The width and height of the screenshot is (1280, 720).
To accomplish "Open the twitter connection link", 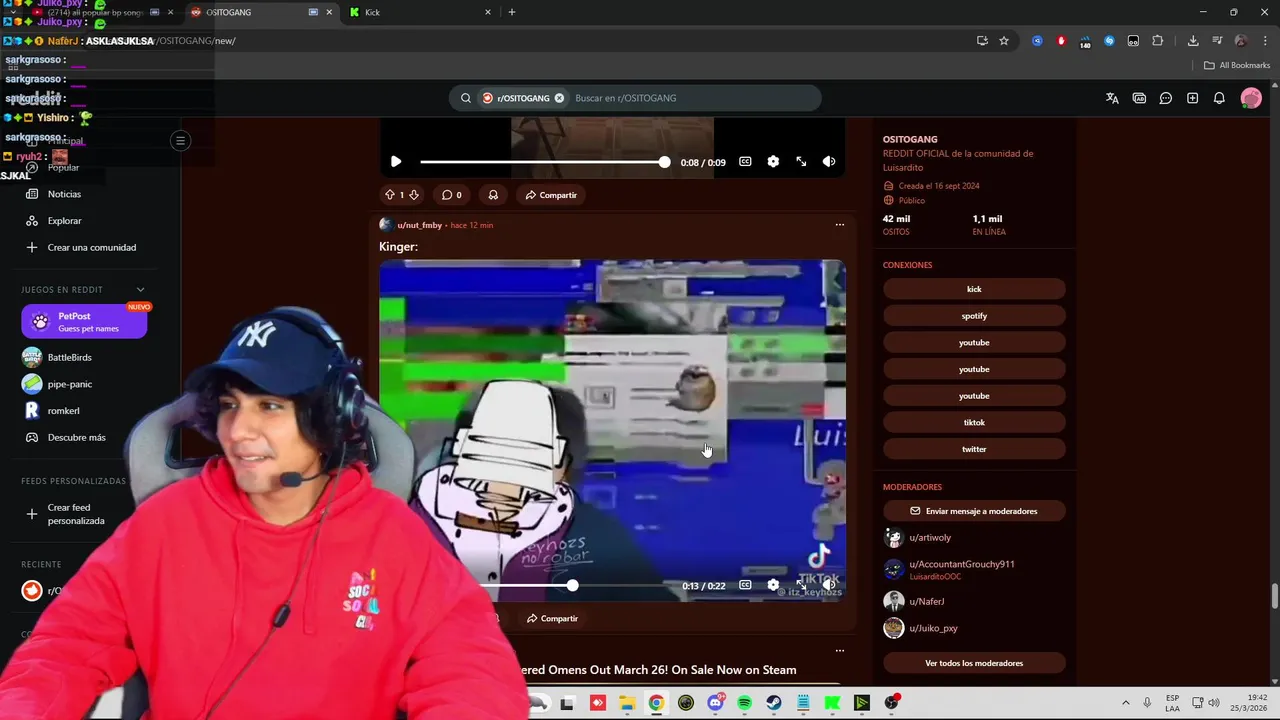I will (974, 449).
